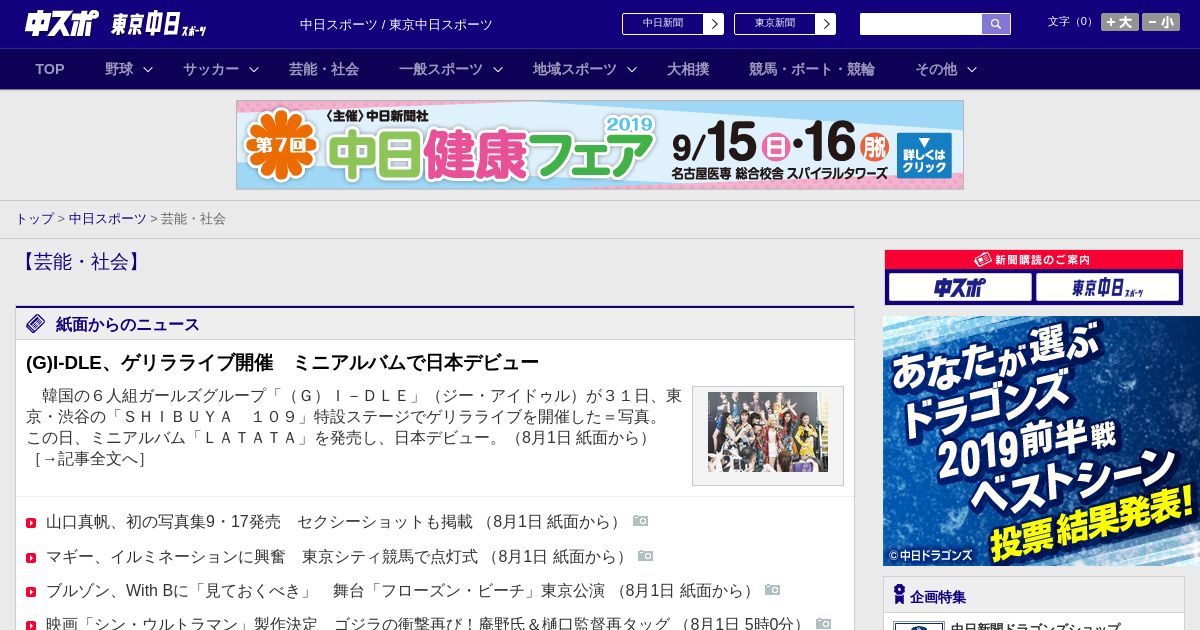Click the 中日健康フェア banner ad
Image resolution: width=1200 pixels, height=630 pixels.
tap(600, 145)
